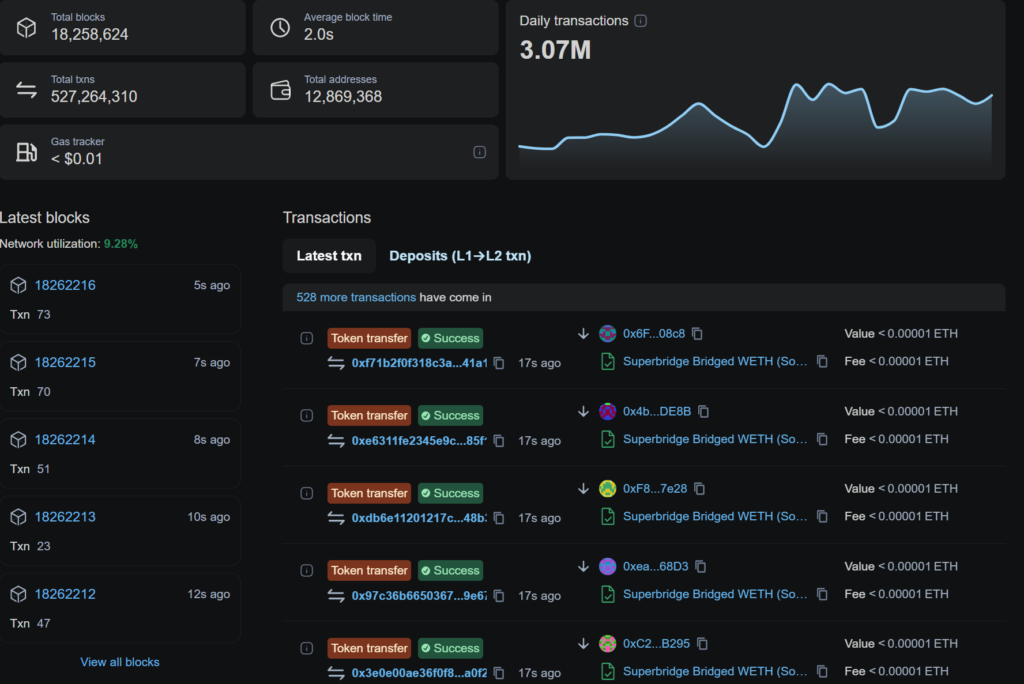Switch to Deposits (L1→L2 txn) tab

(460, 256)
